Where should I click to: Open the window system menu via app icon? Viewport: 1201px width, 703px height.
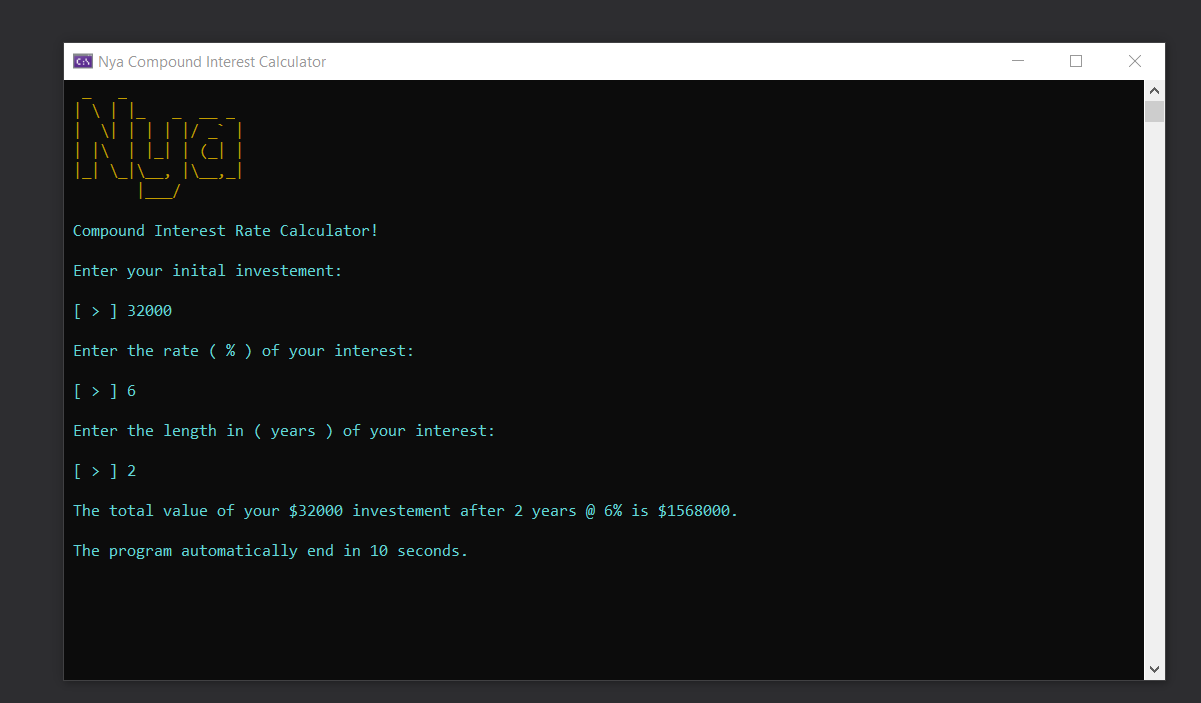(x=82, y=61)
